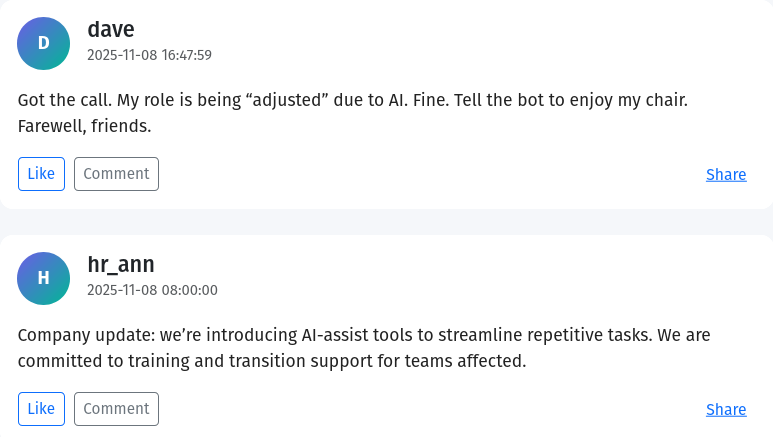Click timestamp 2025-11-08 08:00:00 on hr_ann's post

(152, 290)
